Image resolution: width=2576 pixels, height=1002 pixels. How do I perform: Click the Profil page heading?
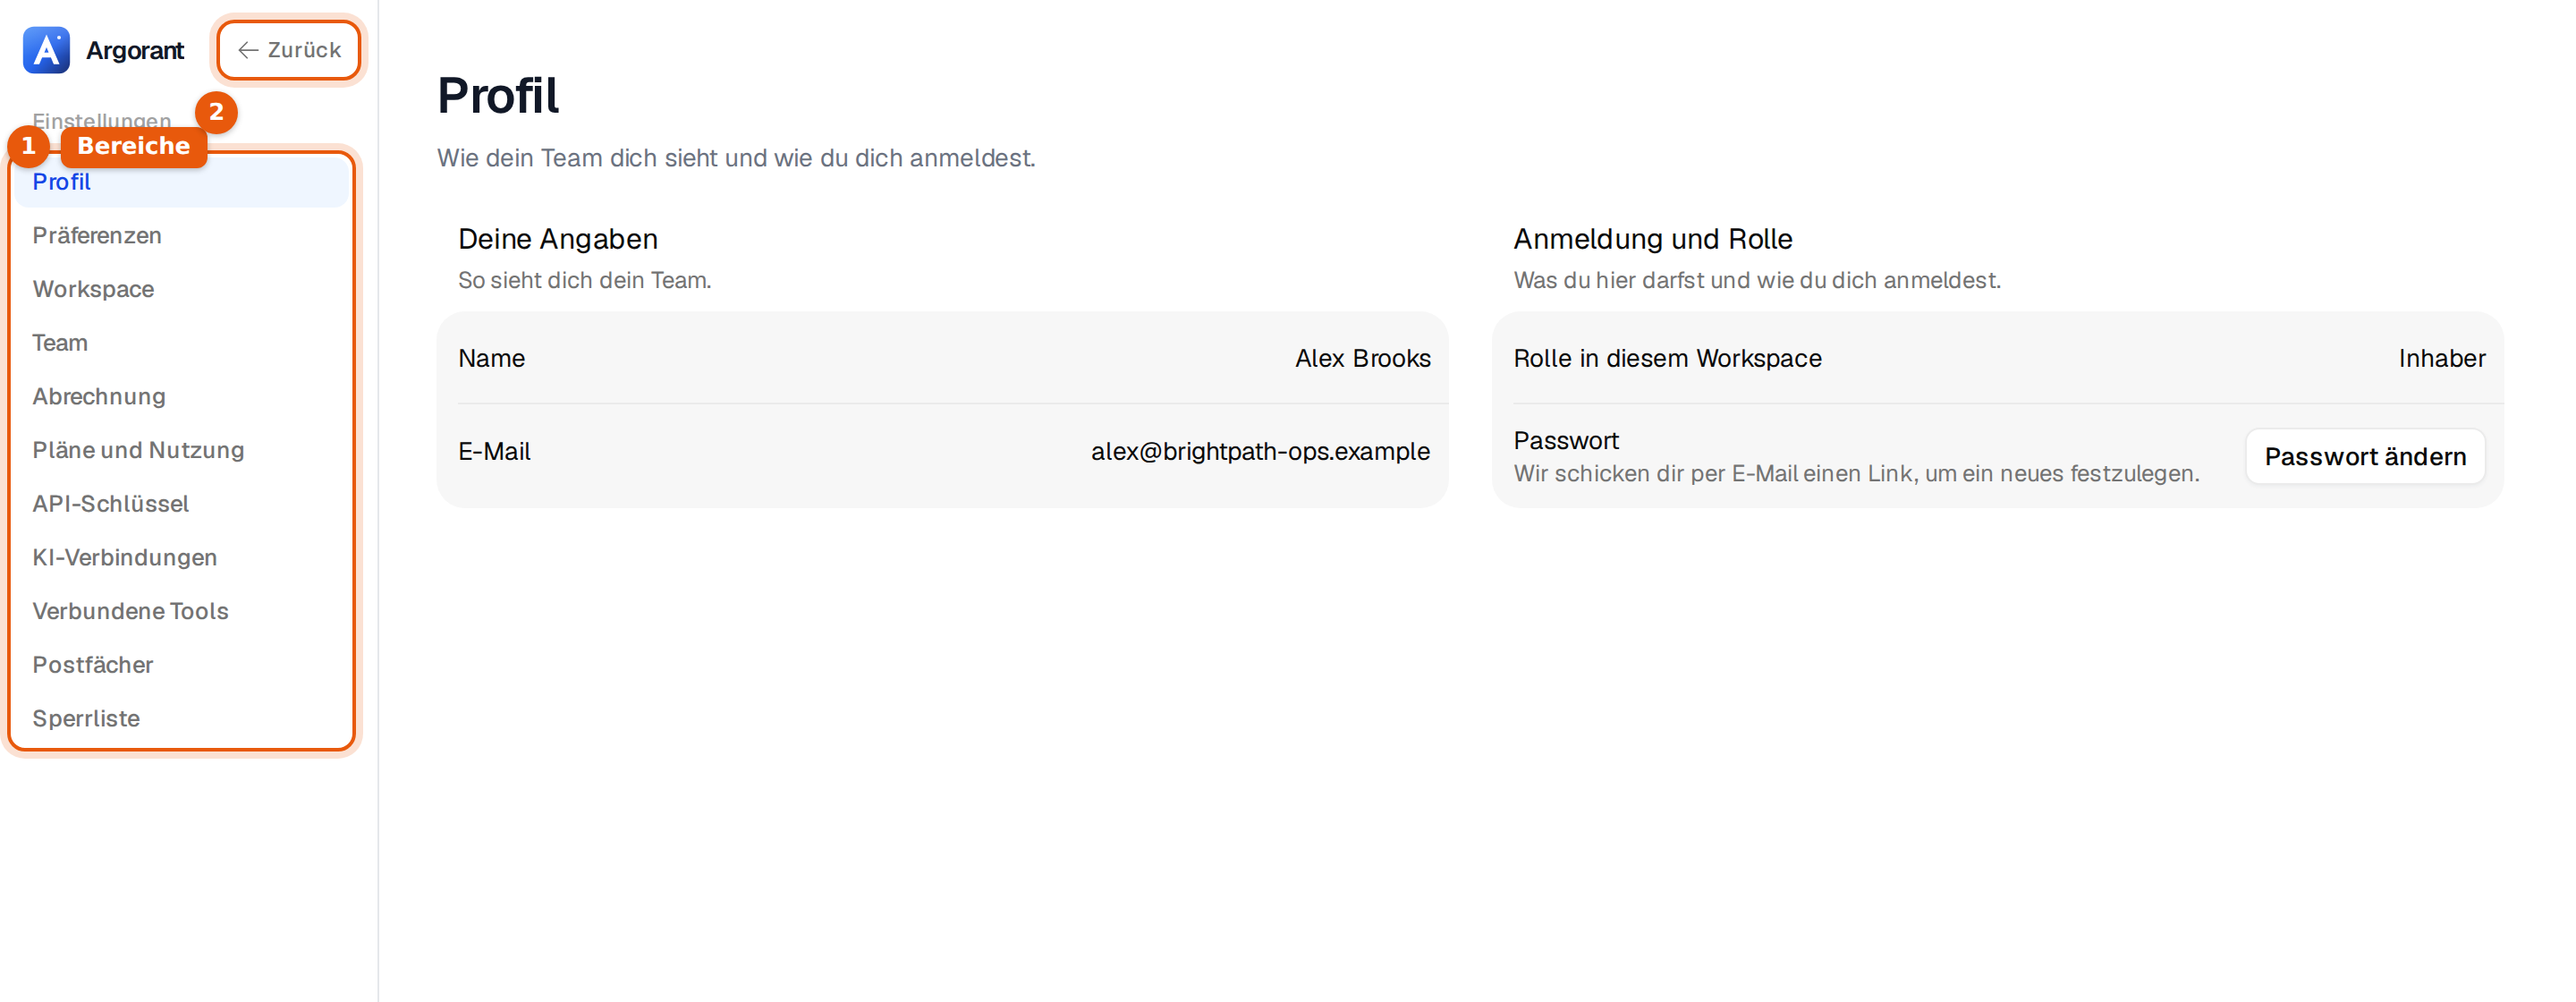498,96
